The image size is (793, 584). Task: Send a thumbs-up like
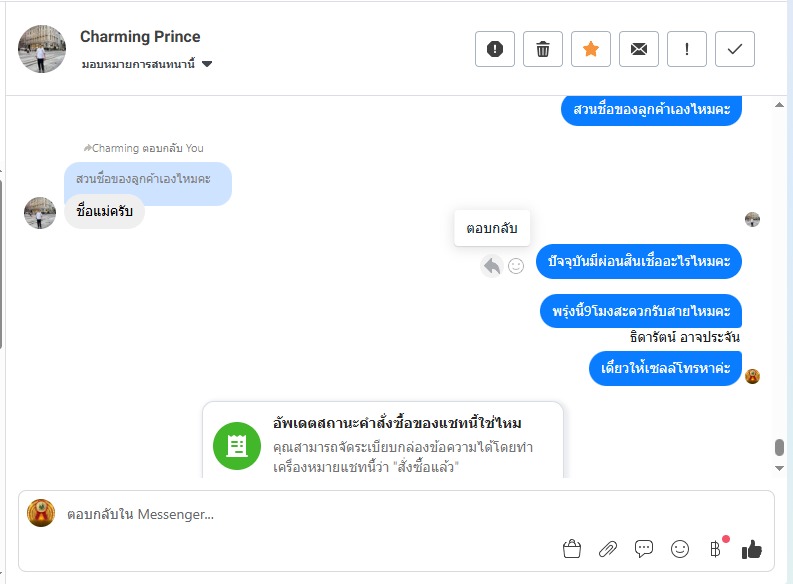[752, 549]
